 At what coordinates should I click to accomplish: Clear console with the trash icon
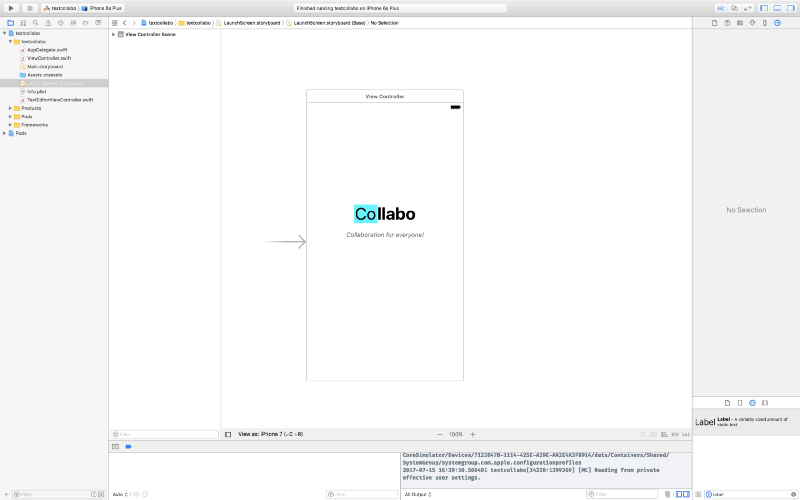pos(667,494)
